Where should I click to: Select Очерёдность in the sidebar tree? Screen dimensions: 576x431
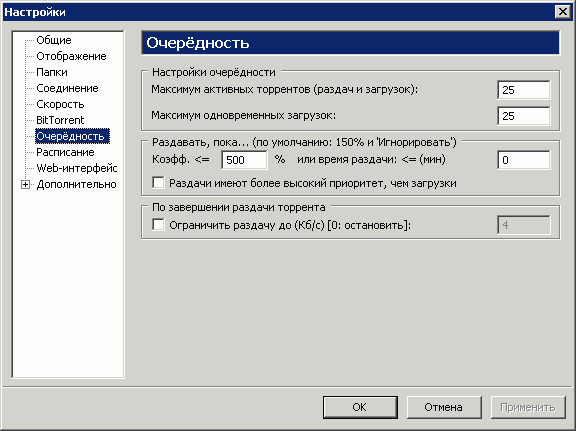pos(72,136)
